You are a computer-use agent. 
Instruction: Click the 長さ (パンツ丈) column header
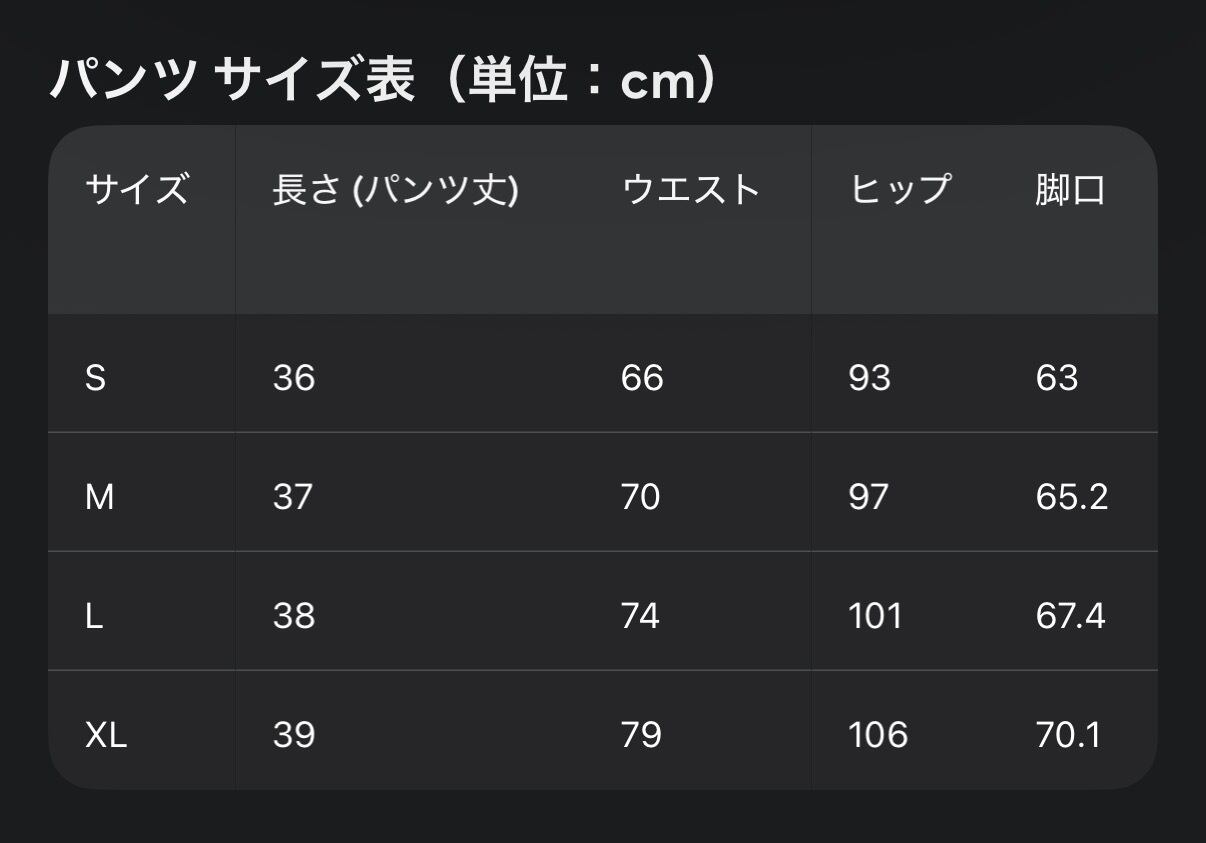click(395, 189)
